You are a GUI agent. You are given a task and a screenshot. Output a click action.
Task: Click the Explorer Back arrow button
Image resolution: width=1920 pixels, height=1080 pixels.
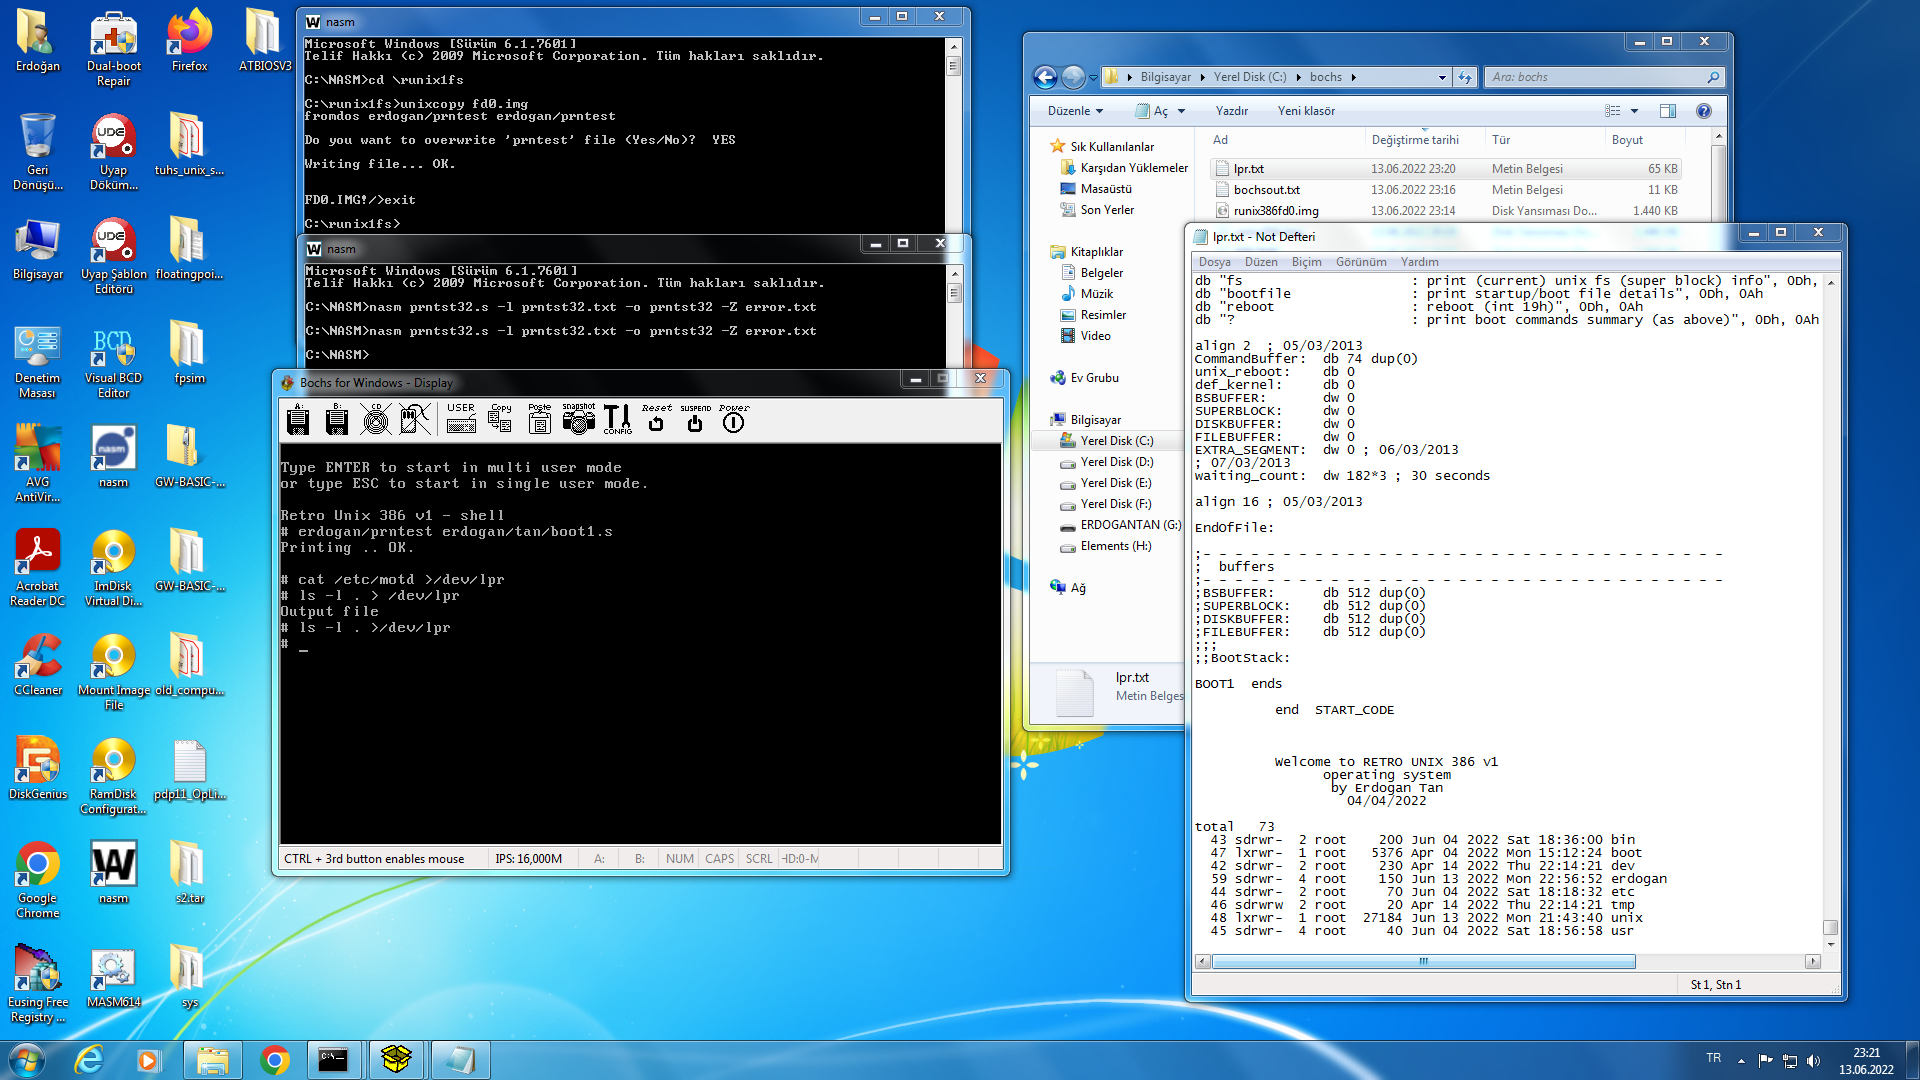pyautogui.click(x=1045, y=77)
